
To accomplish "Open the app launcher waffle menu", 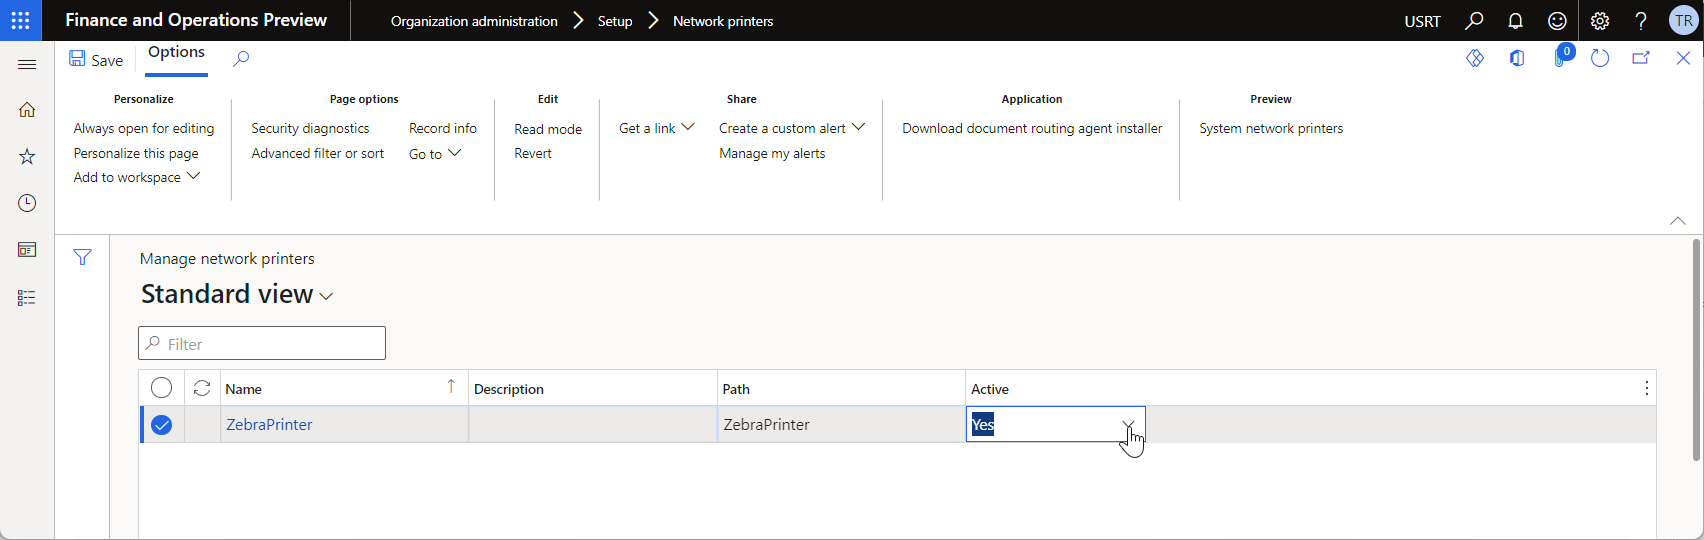I will (x=20, y=20).
